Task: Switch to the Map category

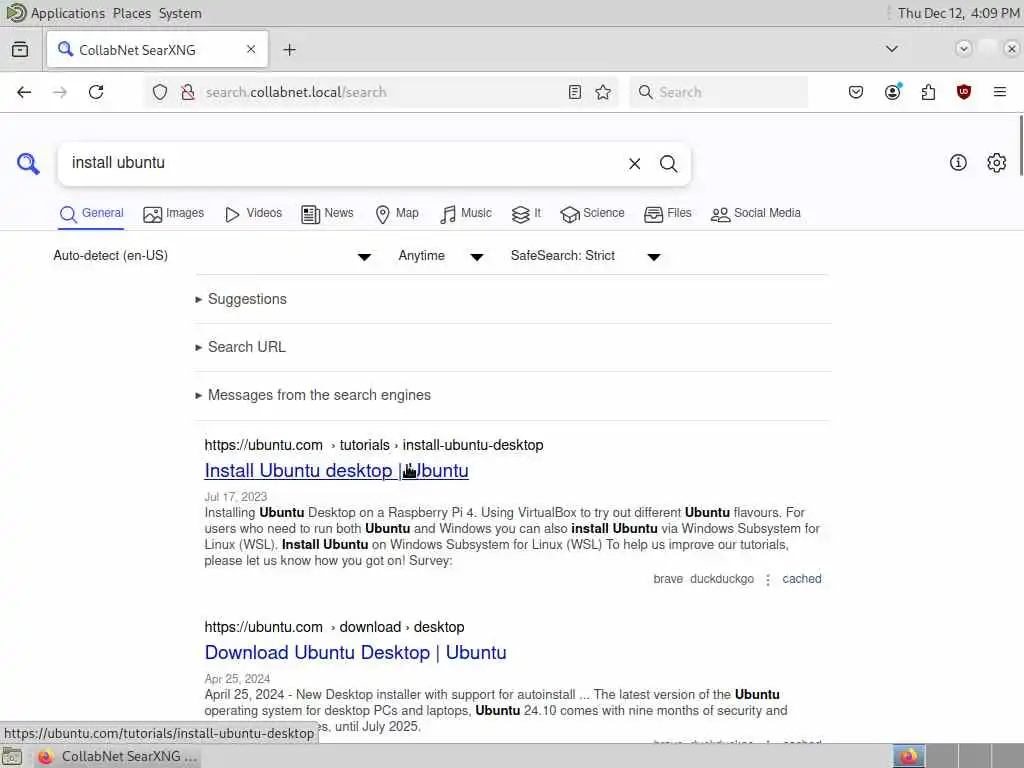Action: (x=397, y=214)
